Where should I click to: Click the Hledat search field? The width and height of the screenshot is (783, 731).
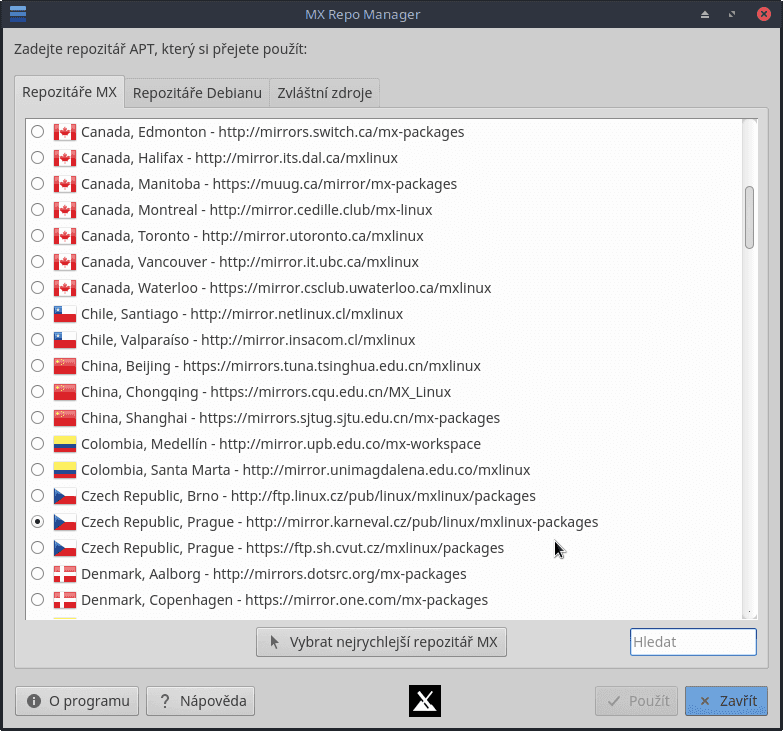(x=693, y=642)
